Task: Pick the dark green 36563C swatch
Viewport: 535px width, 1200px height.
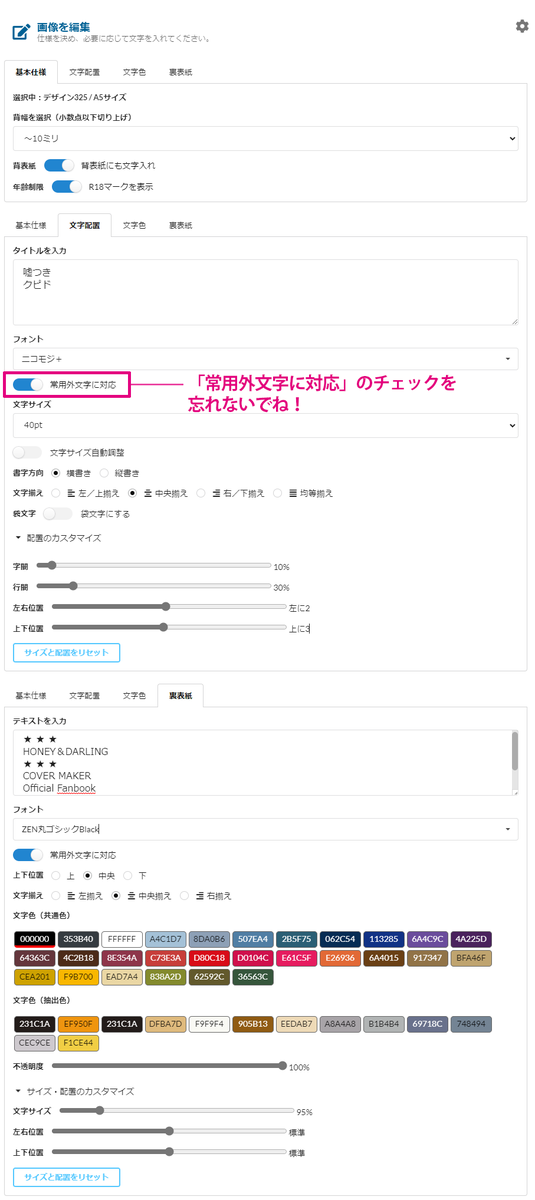Action: (252, 977)
